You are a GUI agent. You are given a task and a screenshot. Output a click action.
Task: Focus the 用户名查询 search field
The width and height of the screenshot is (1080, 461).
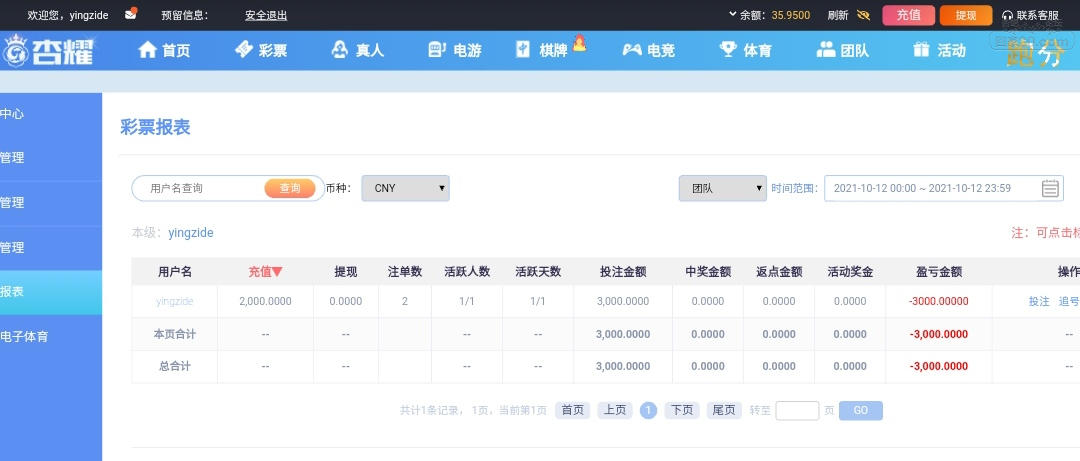tap(198, 188)
